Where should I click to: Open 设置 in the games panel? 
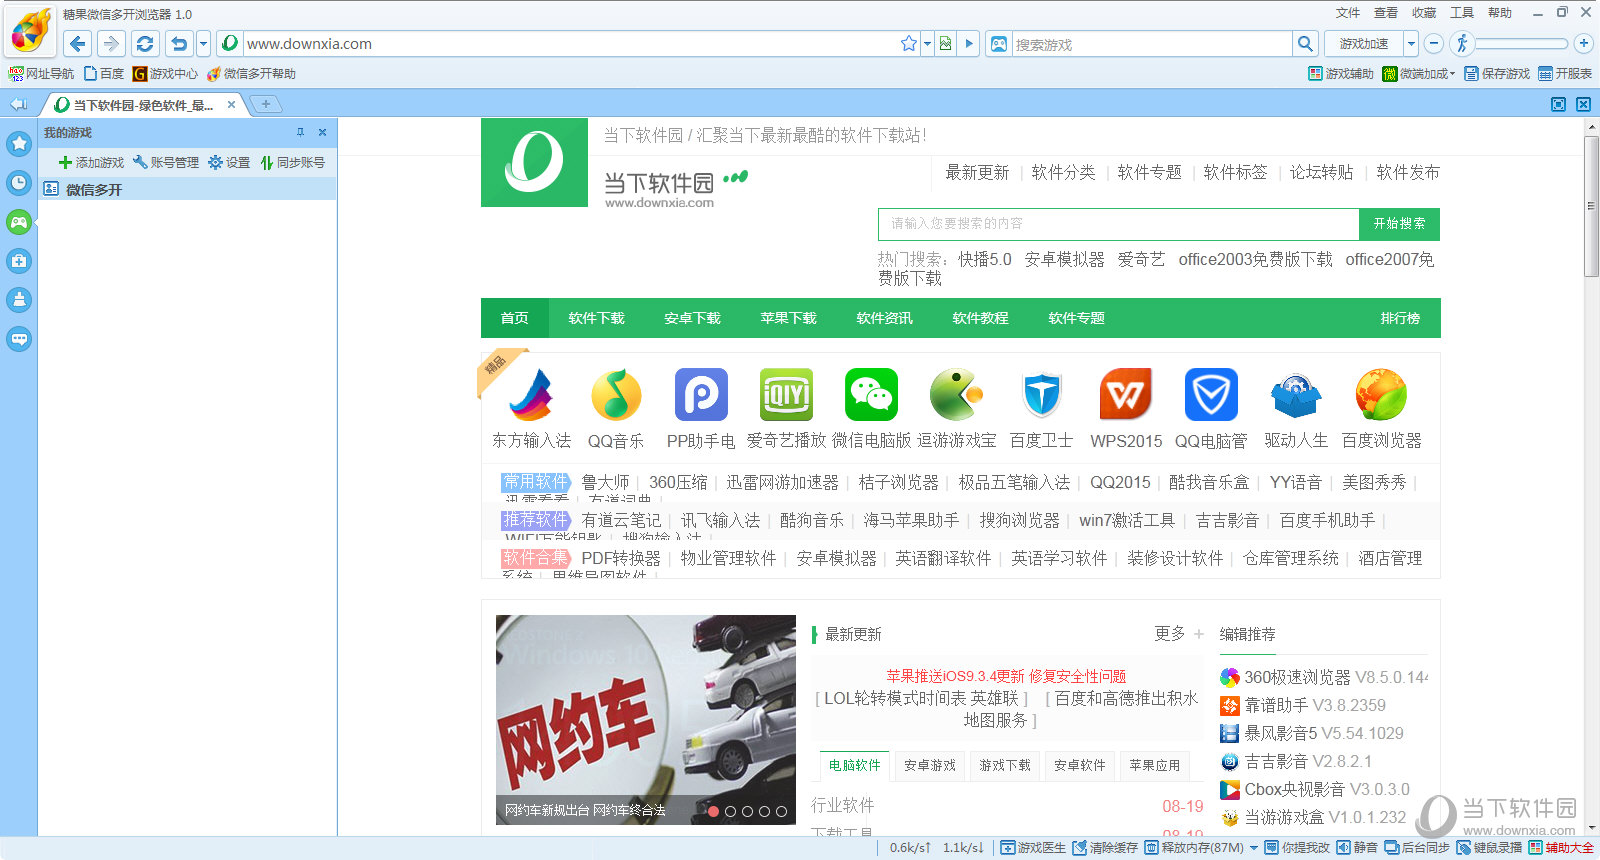[229, 162]
